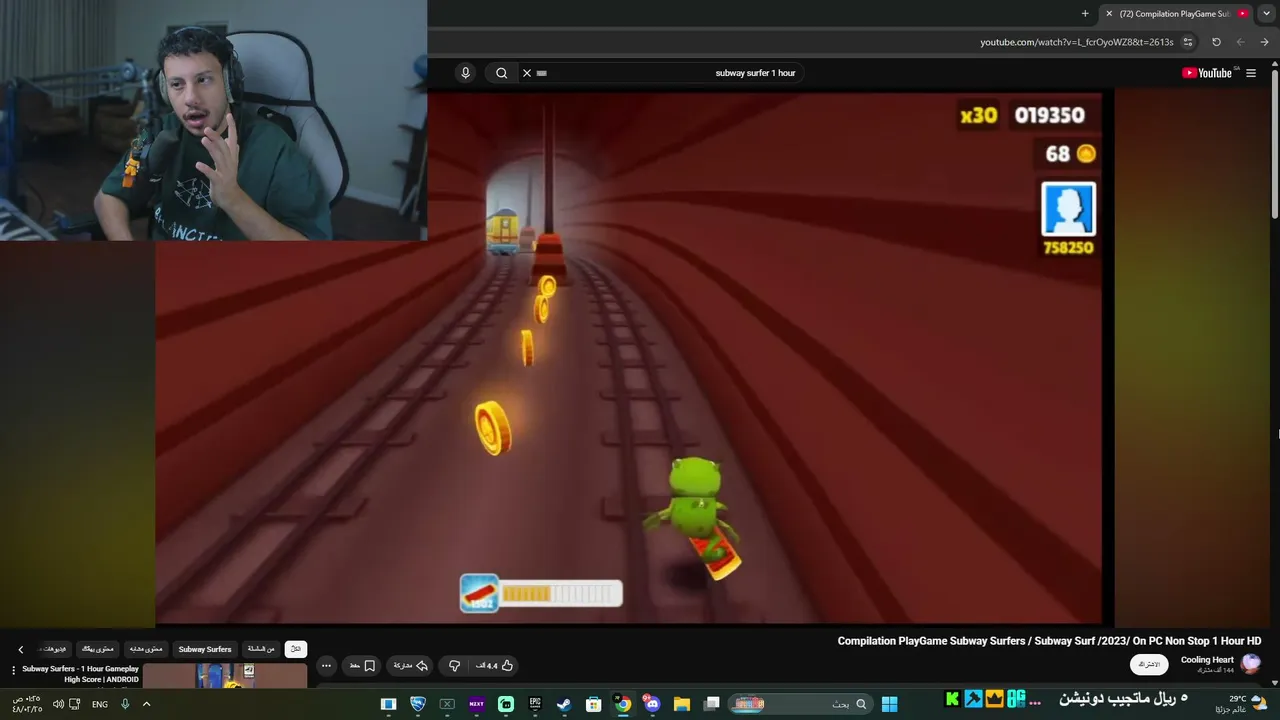Open a new browser tab
1280x720 pixels.
(1085, 14)
